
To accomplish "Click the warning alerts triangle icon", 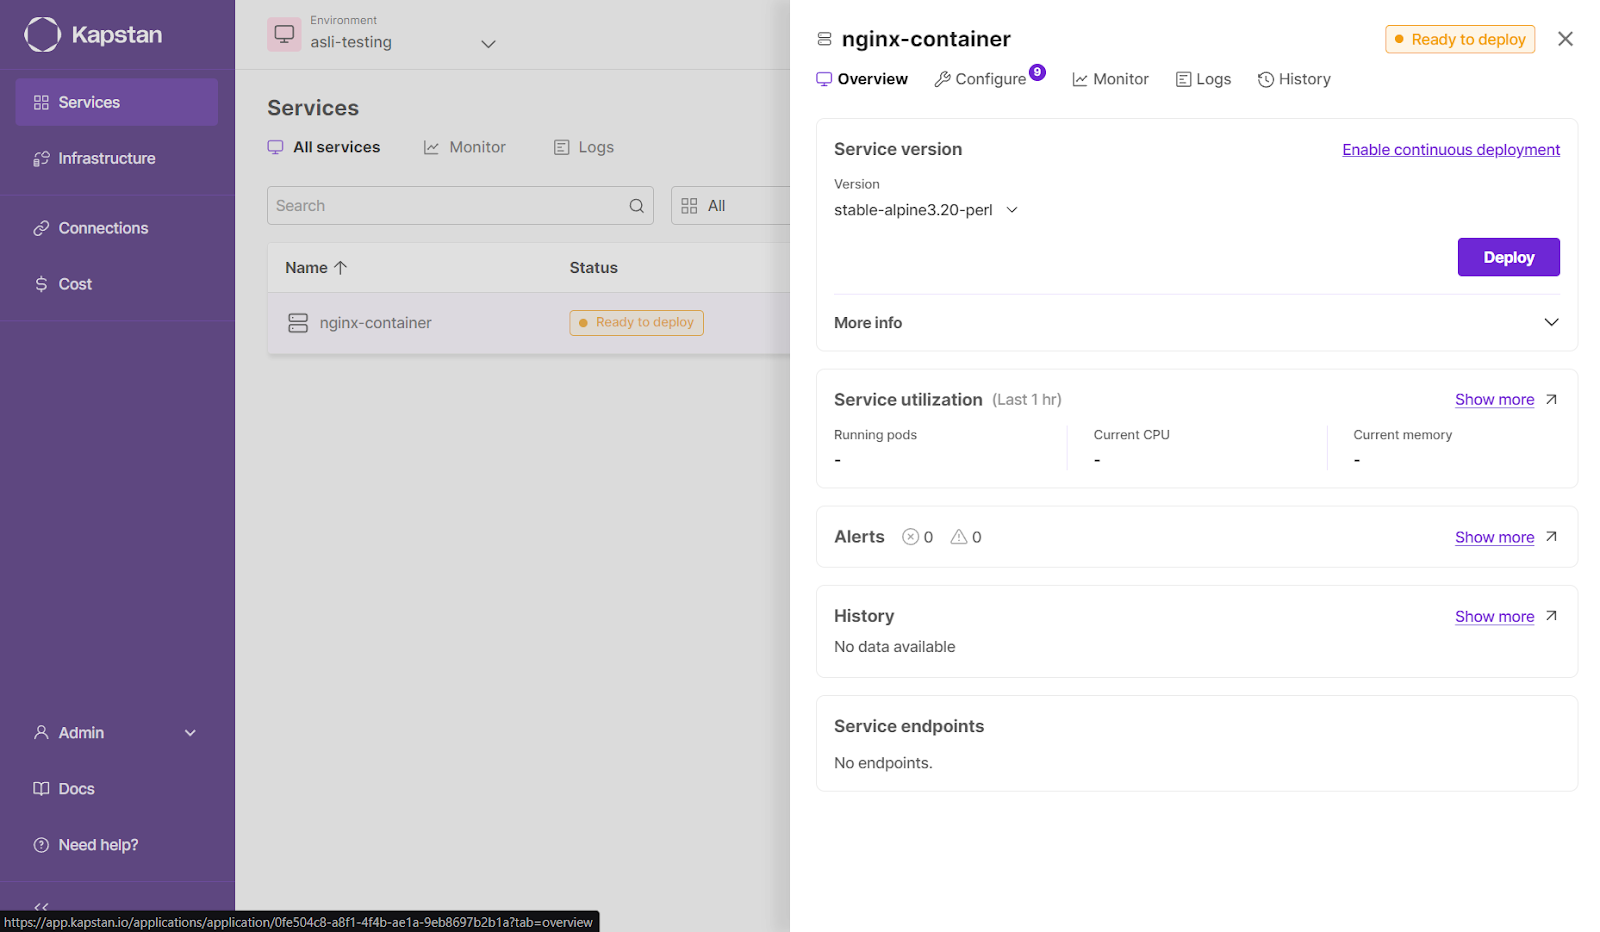I will coord(958,537).
